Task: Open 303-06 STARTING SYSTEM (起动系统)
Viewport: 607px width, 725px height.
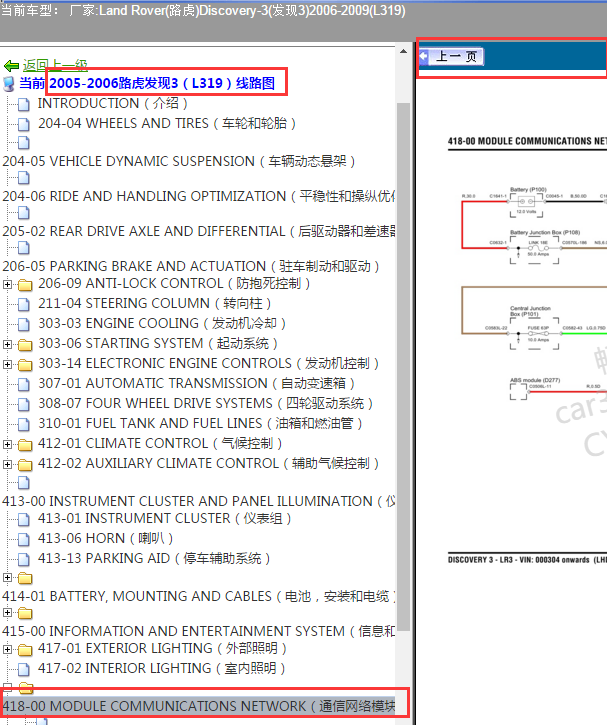Action: [x=158, y=344]
